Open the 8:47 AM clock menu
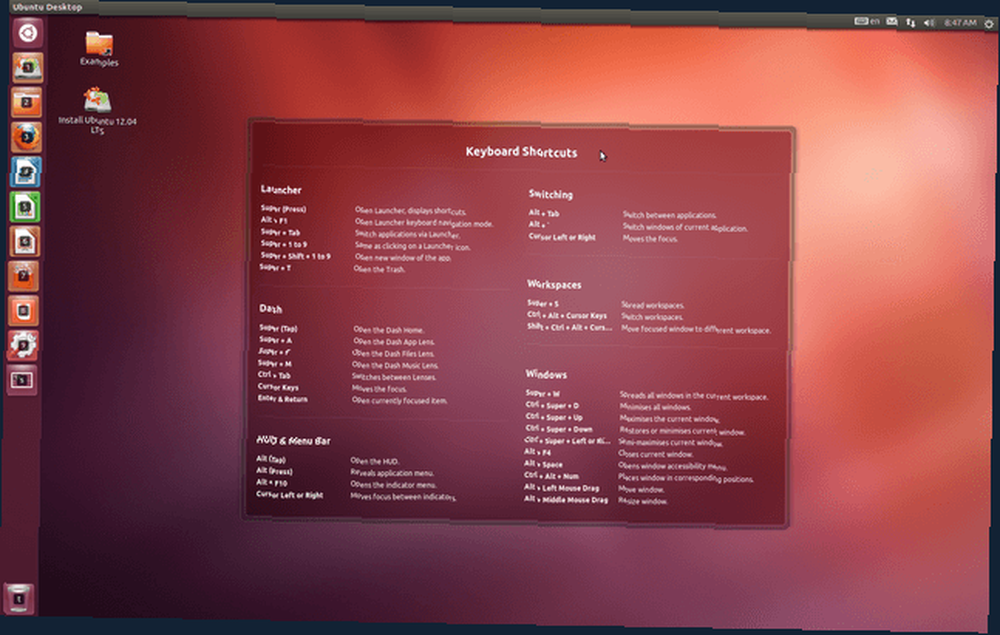 pos(960,23)
